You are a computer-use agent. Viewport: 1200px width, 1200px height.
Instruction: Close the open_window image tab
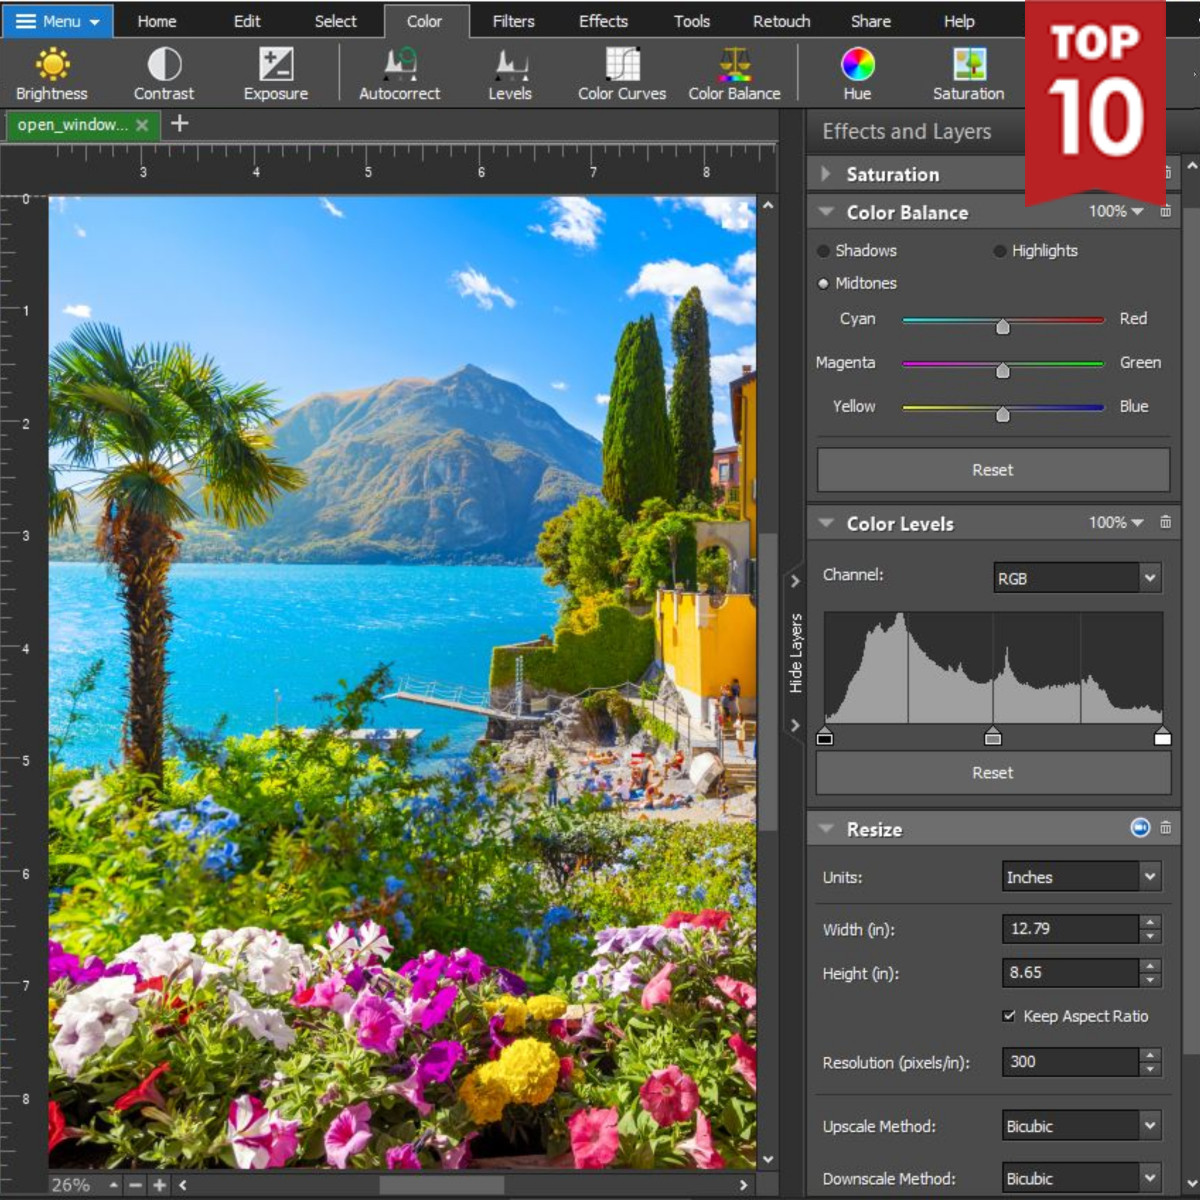coord(142,125)
